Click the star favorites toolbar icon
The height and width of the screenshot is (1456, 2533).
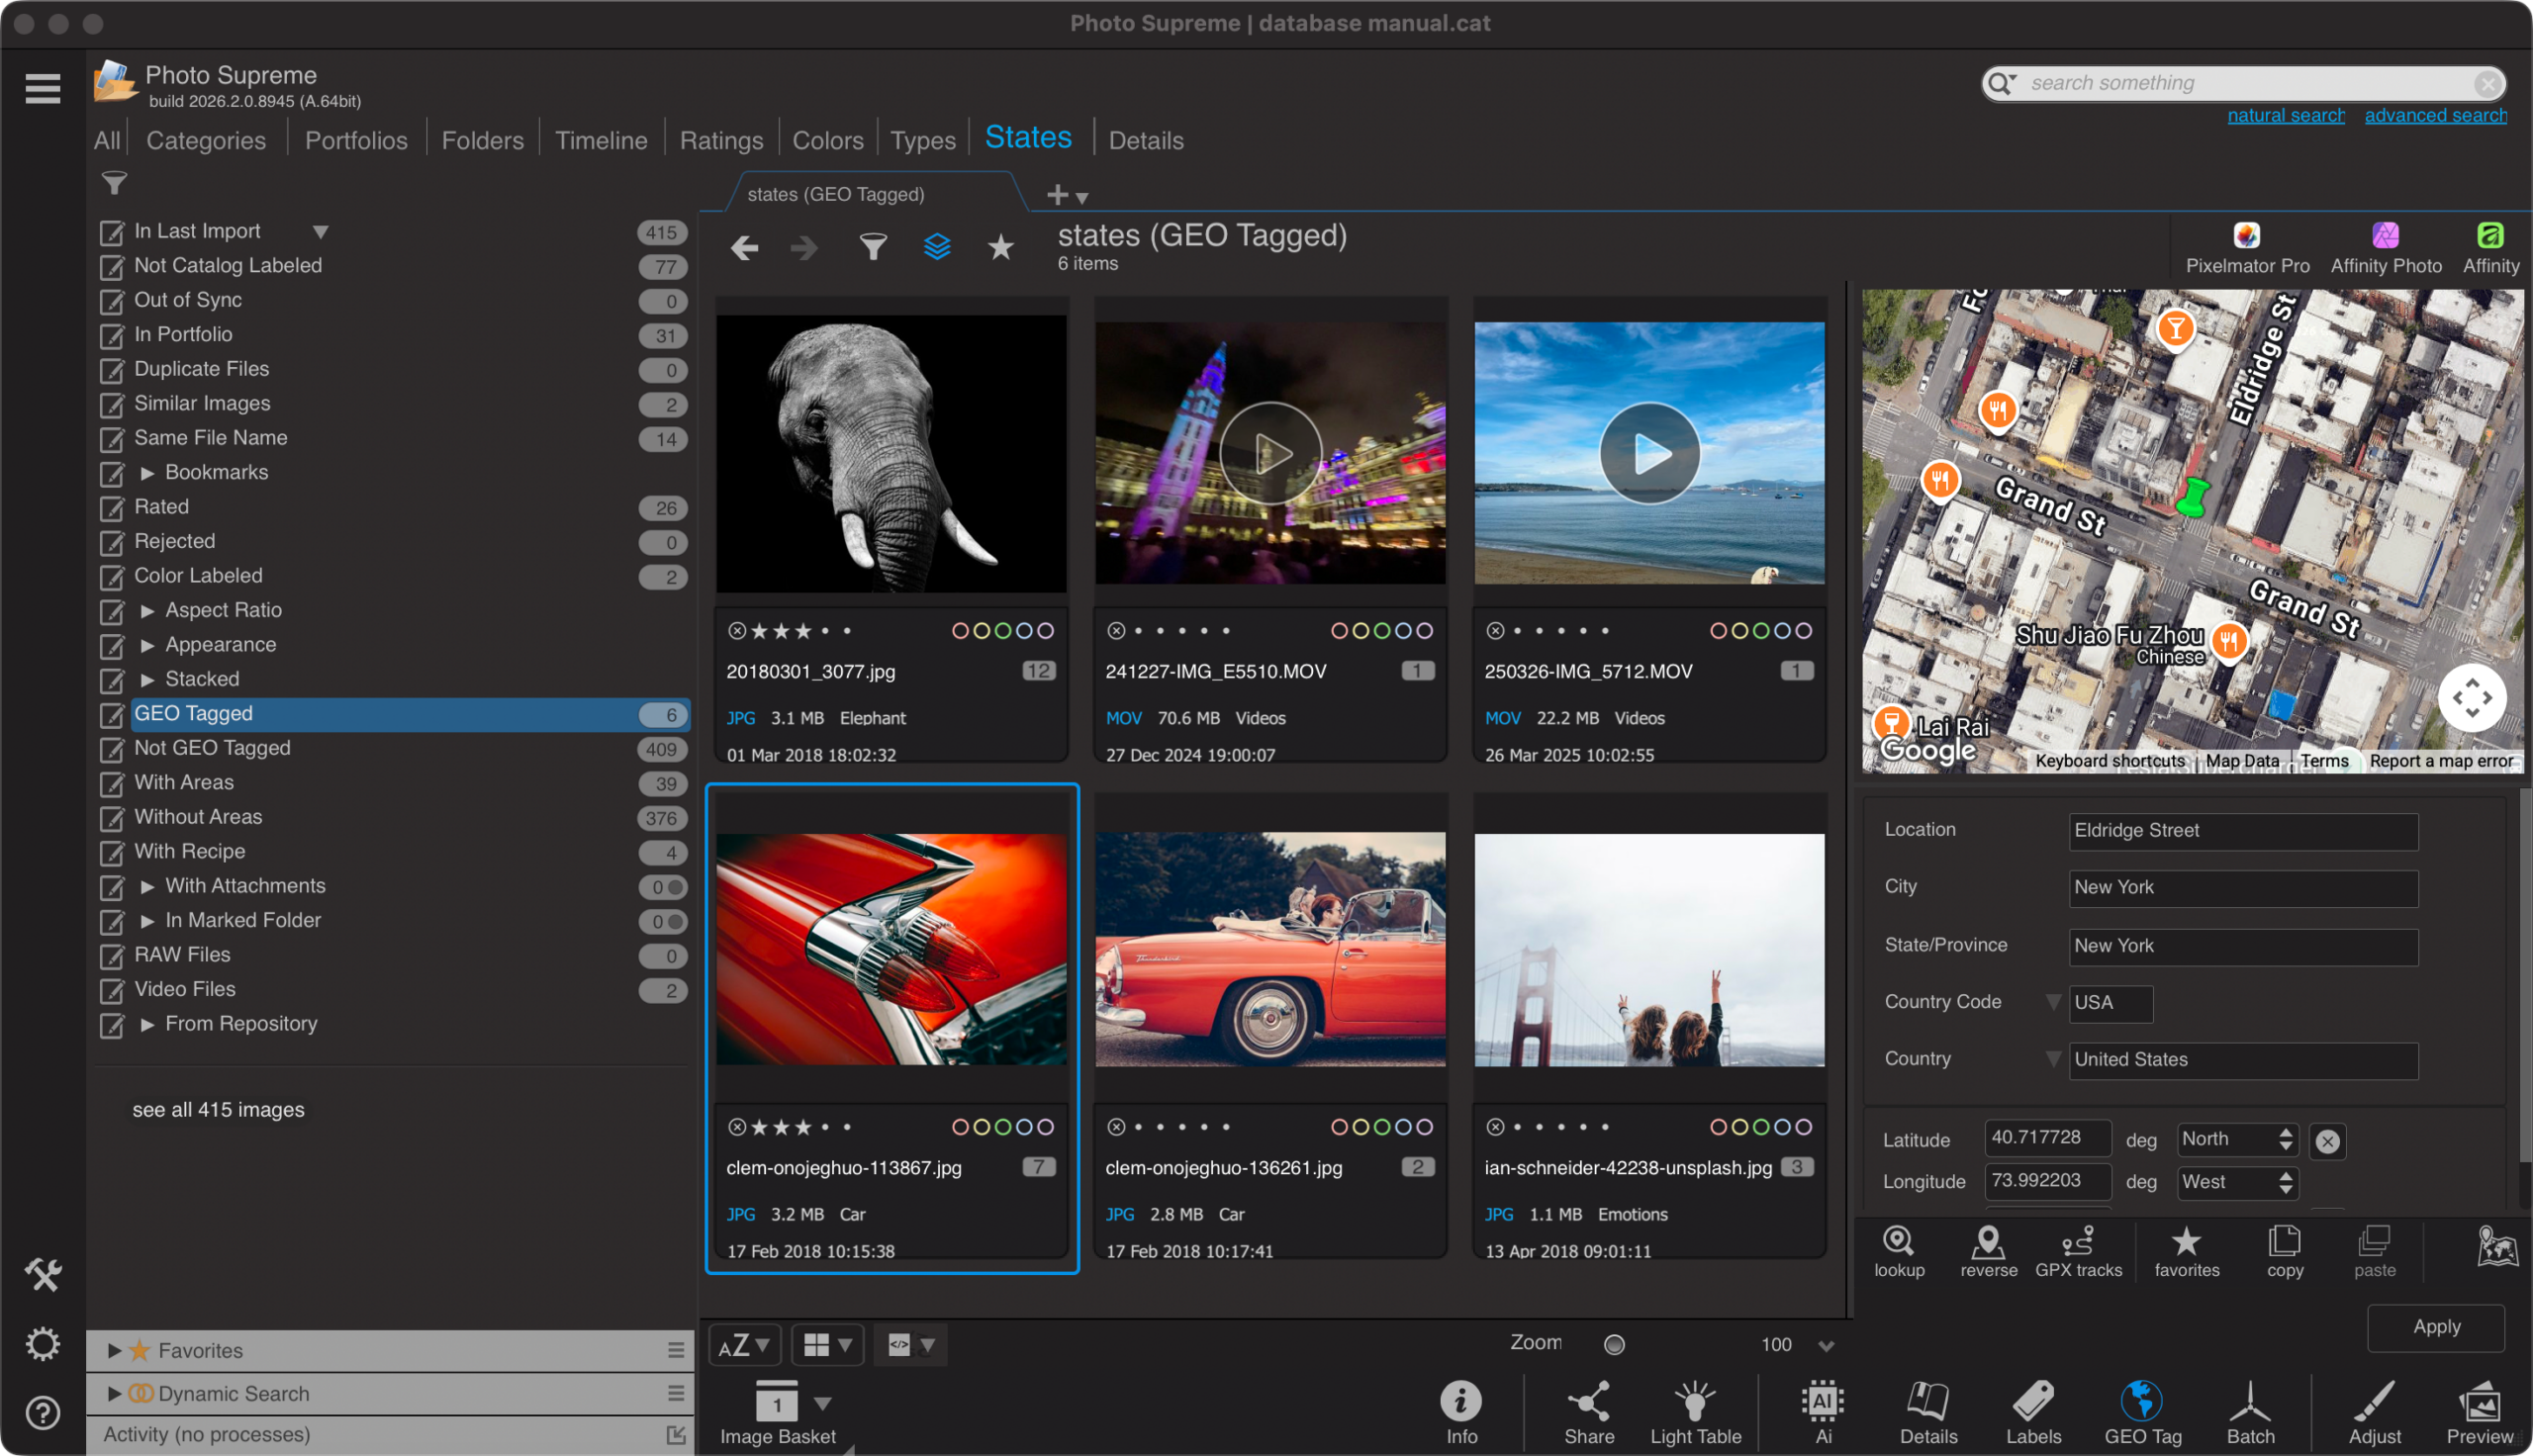click(1001, 246)
